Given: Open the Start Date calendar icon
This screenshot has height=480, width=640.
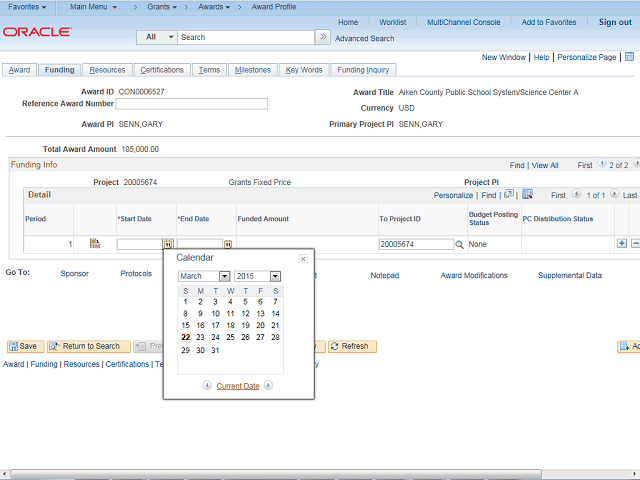Looking at the screenshot, I should point(168,244).
